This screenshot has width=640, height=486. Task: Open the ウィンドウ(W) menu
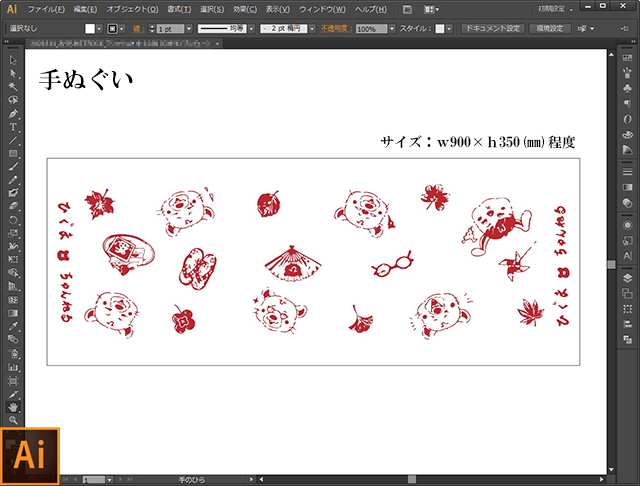coord(322,9)
